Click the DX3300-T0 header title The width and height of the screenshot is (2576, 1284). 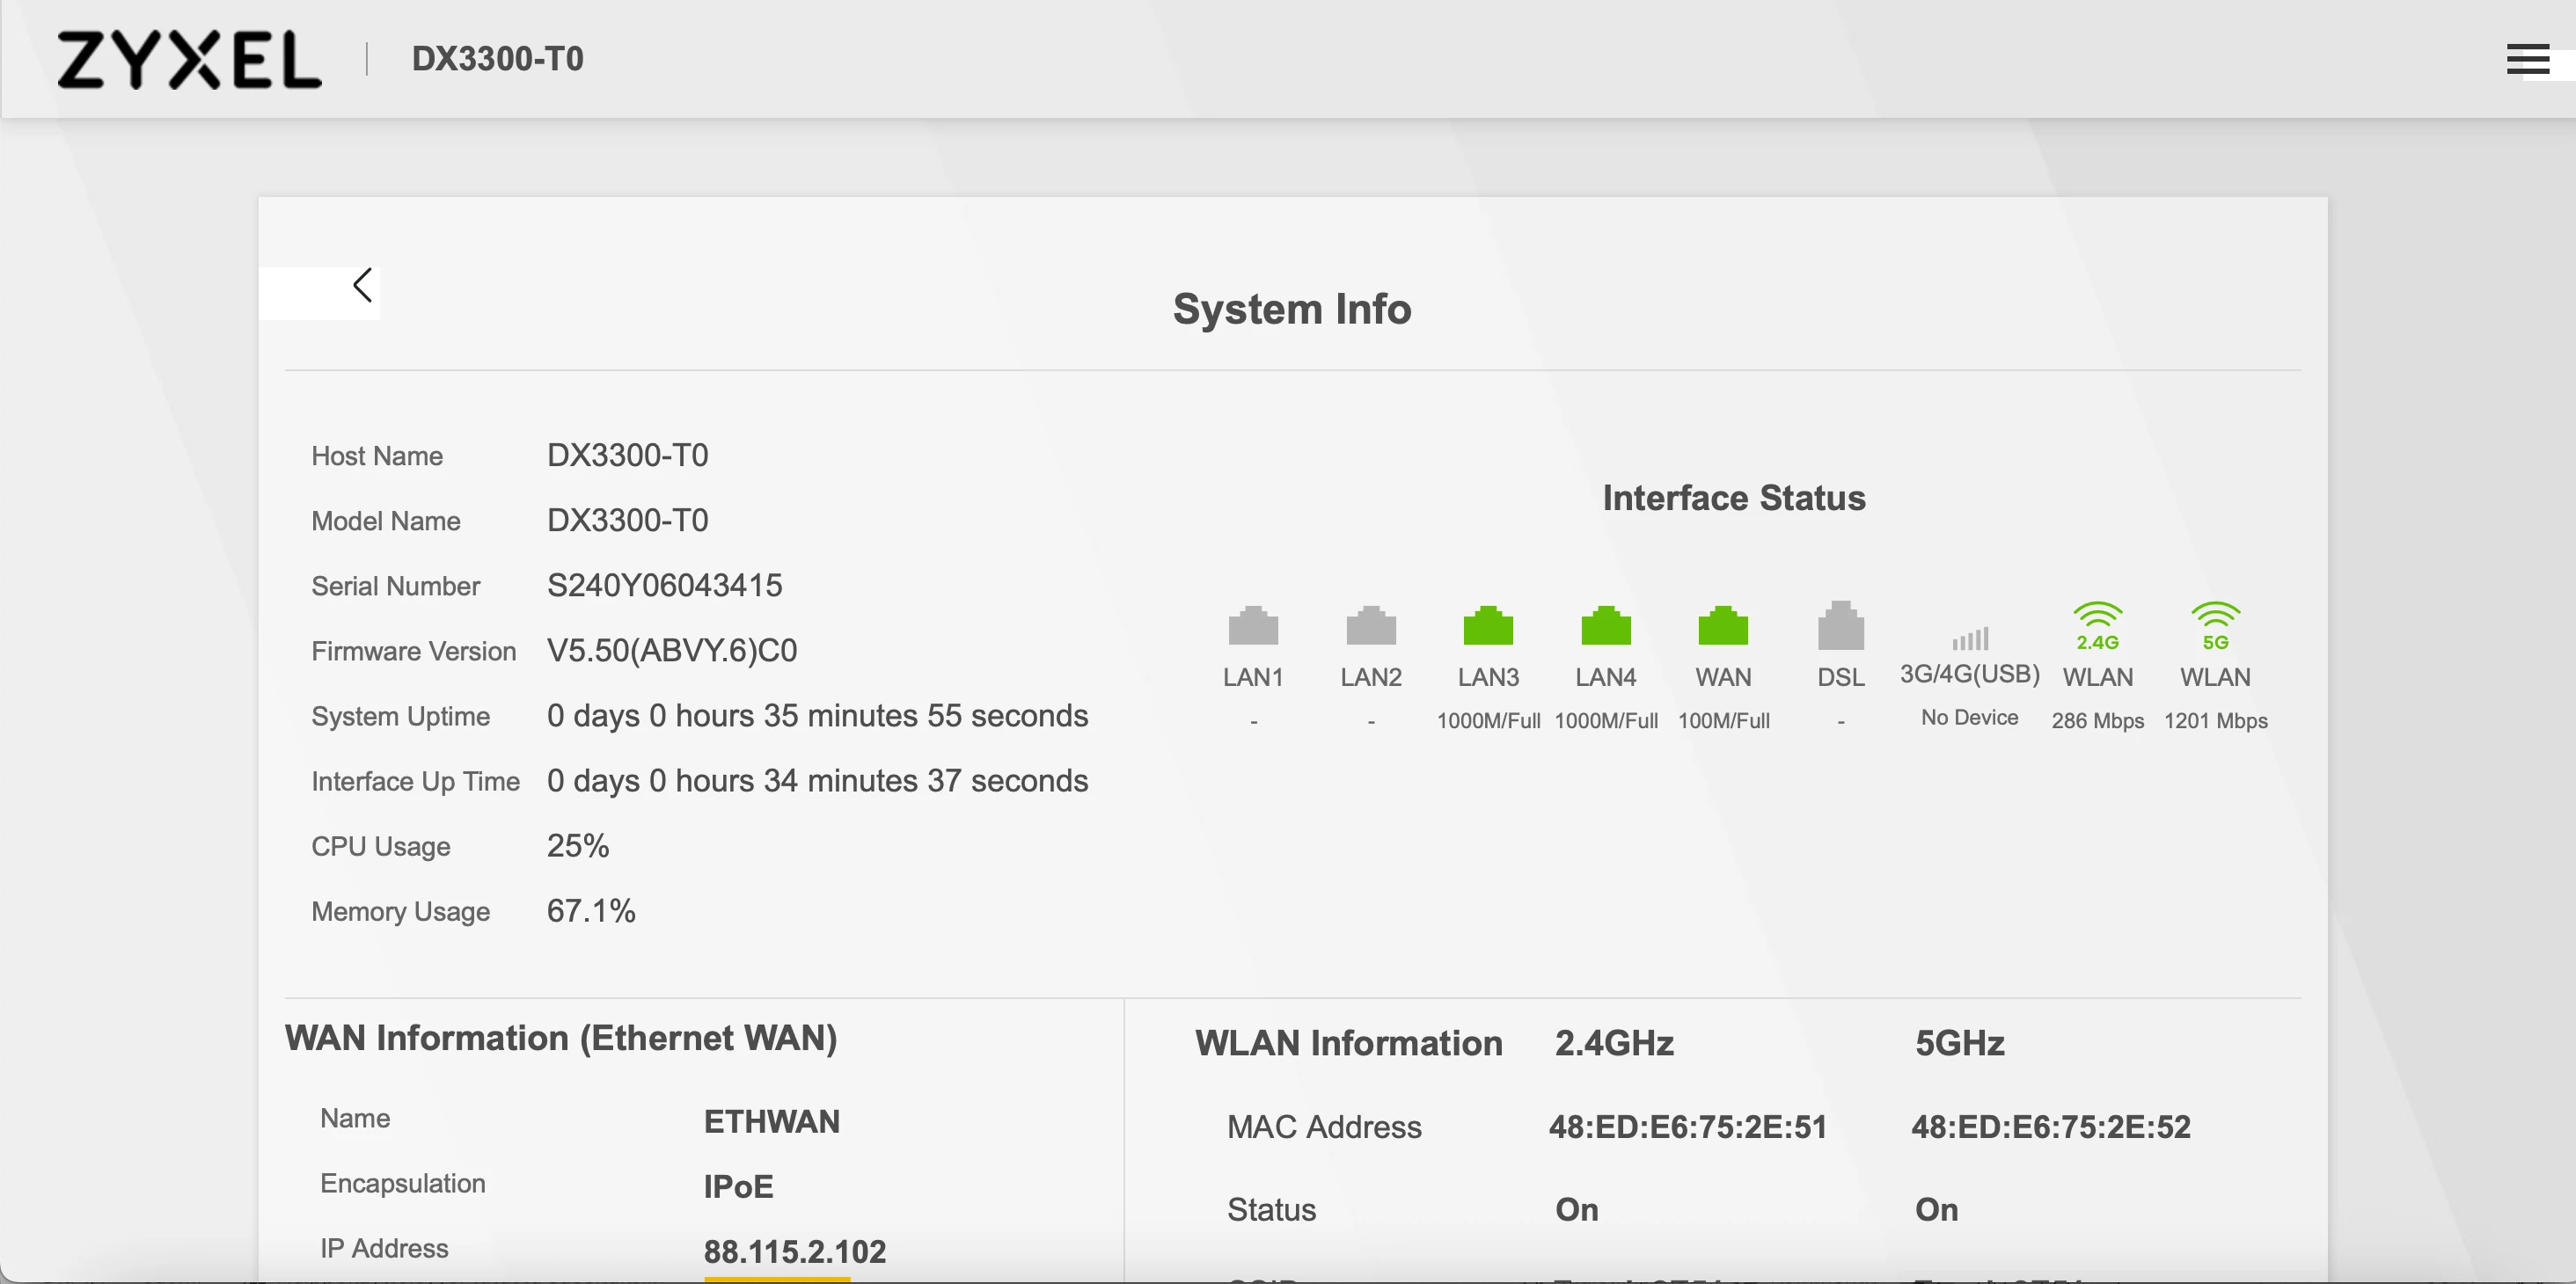click(x=497, y=59)
